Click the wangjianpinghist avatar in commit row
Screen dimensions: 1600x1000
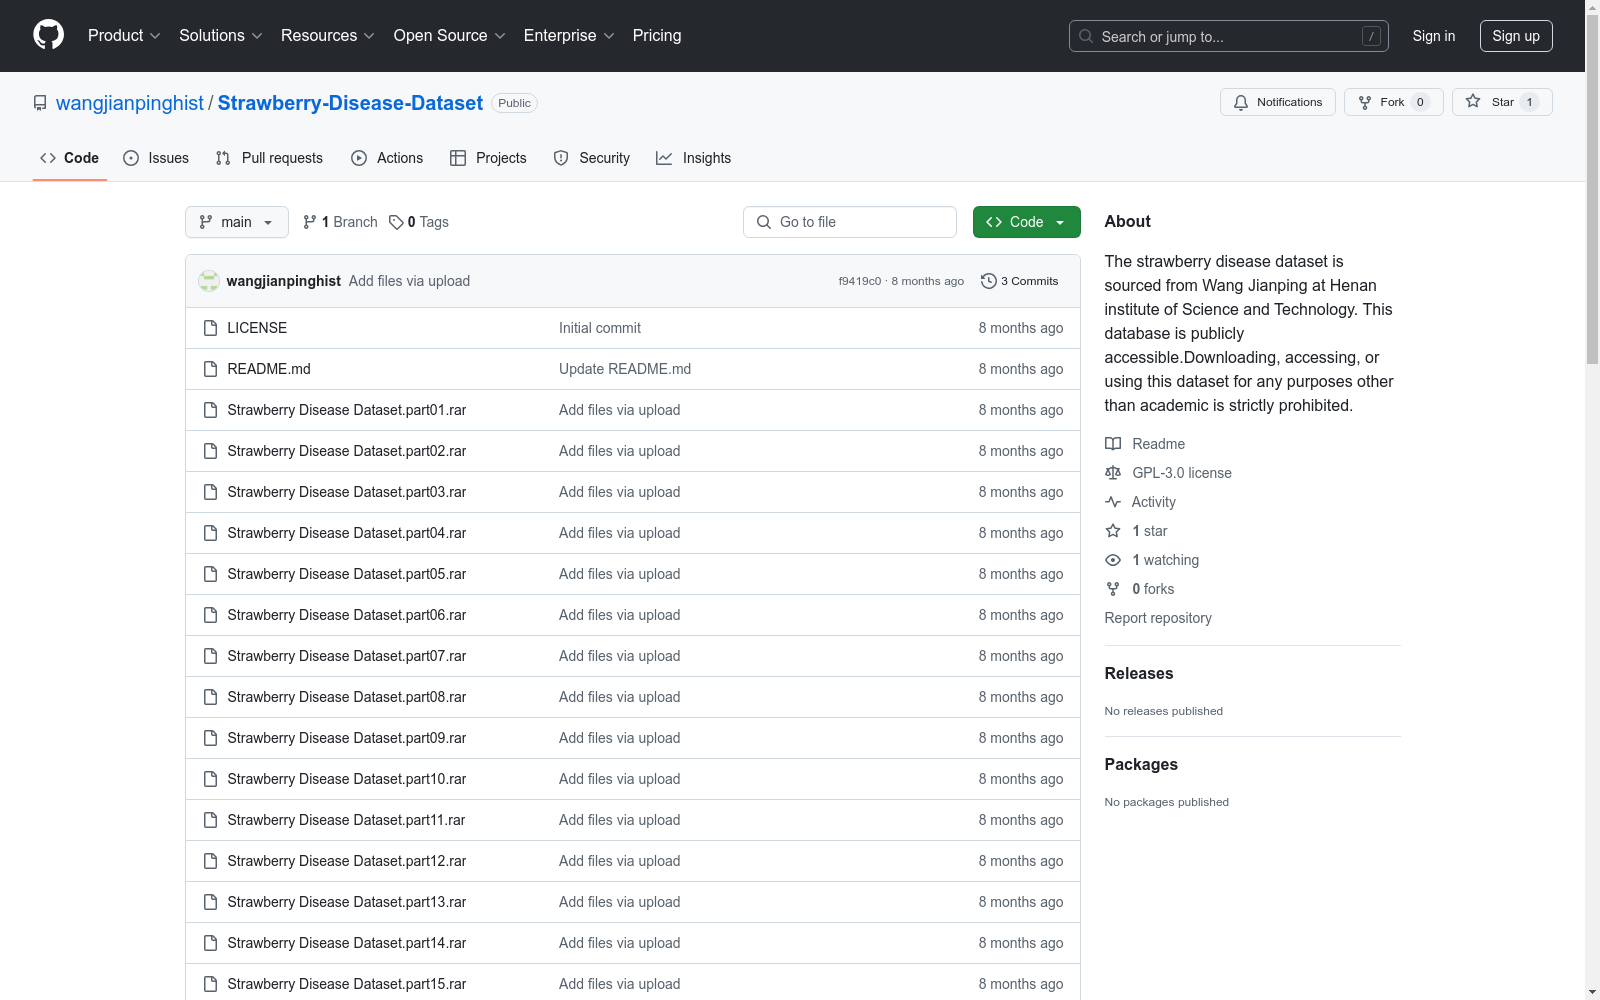pos(209,281)
